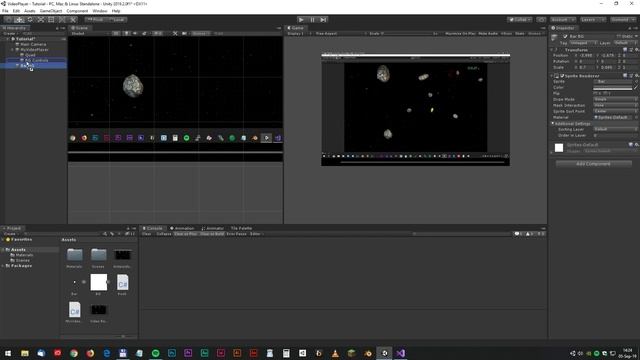Viewport: 640px width, 360px height.
Task: Collapse the Tutorial scene in Hierarchy
Action: (7, 39)
